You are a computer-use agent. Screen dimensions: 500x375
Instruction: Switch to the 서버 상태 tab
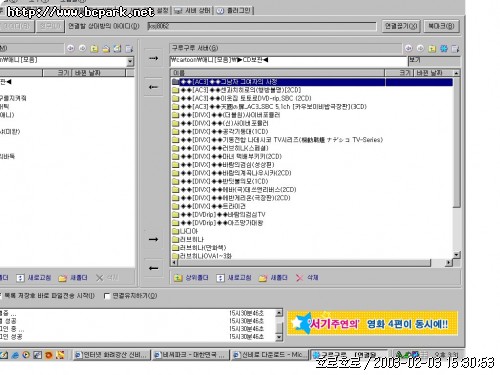click(192, 11)
